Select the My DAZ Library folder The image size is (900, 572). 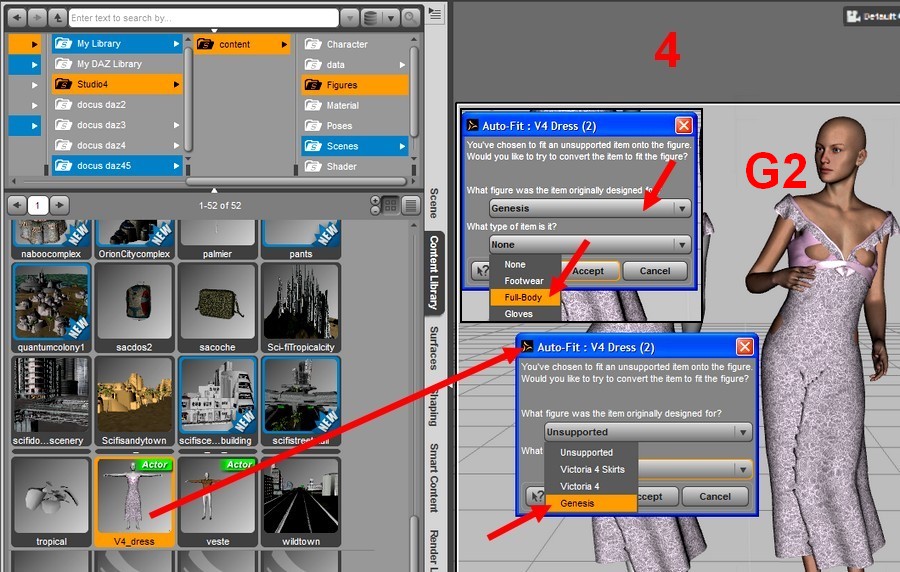pos(117,64)
